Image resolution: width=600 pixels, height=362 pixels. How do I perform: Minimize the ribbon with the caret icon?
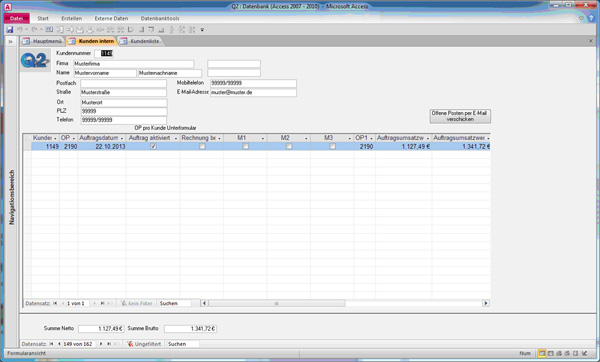coord(581,18)
